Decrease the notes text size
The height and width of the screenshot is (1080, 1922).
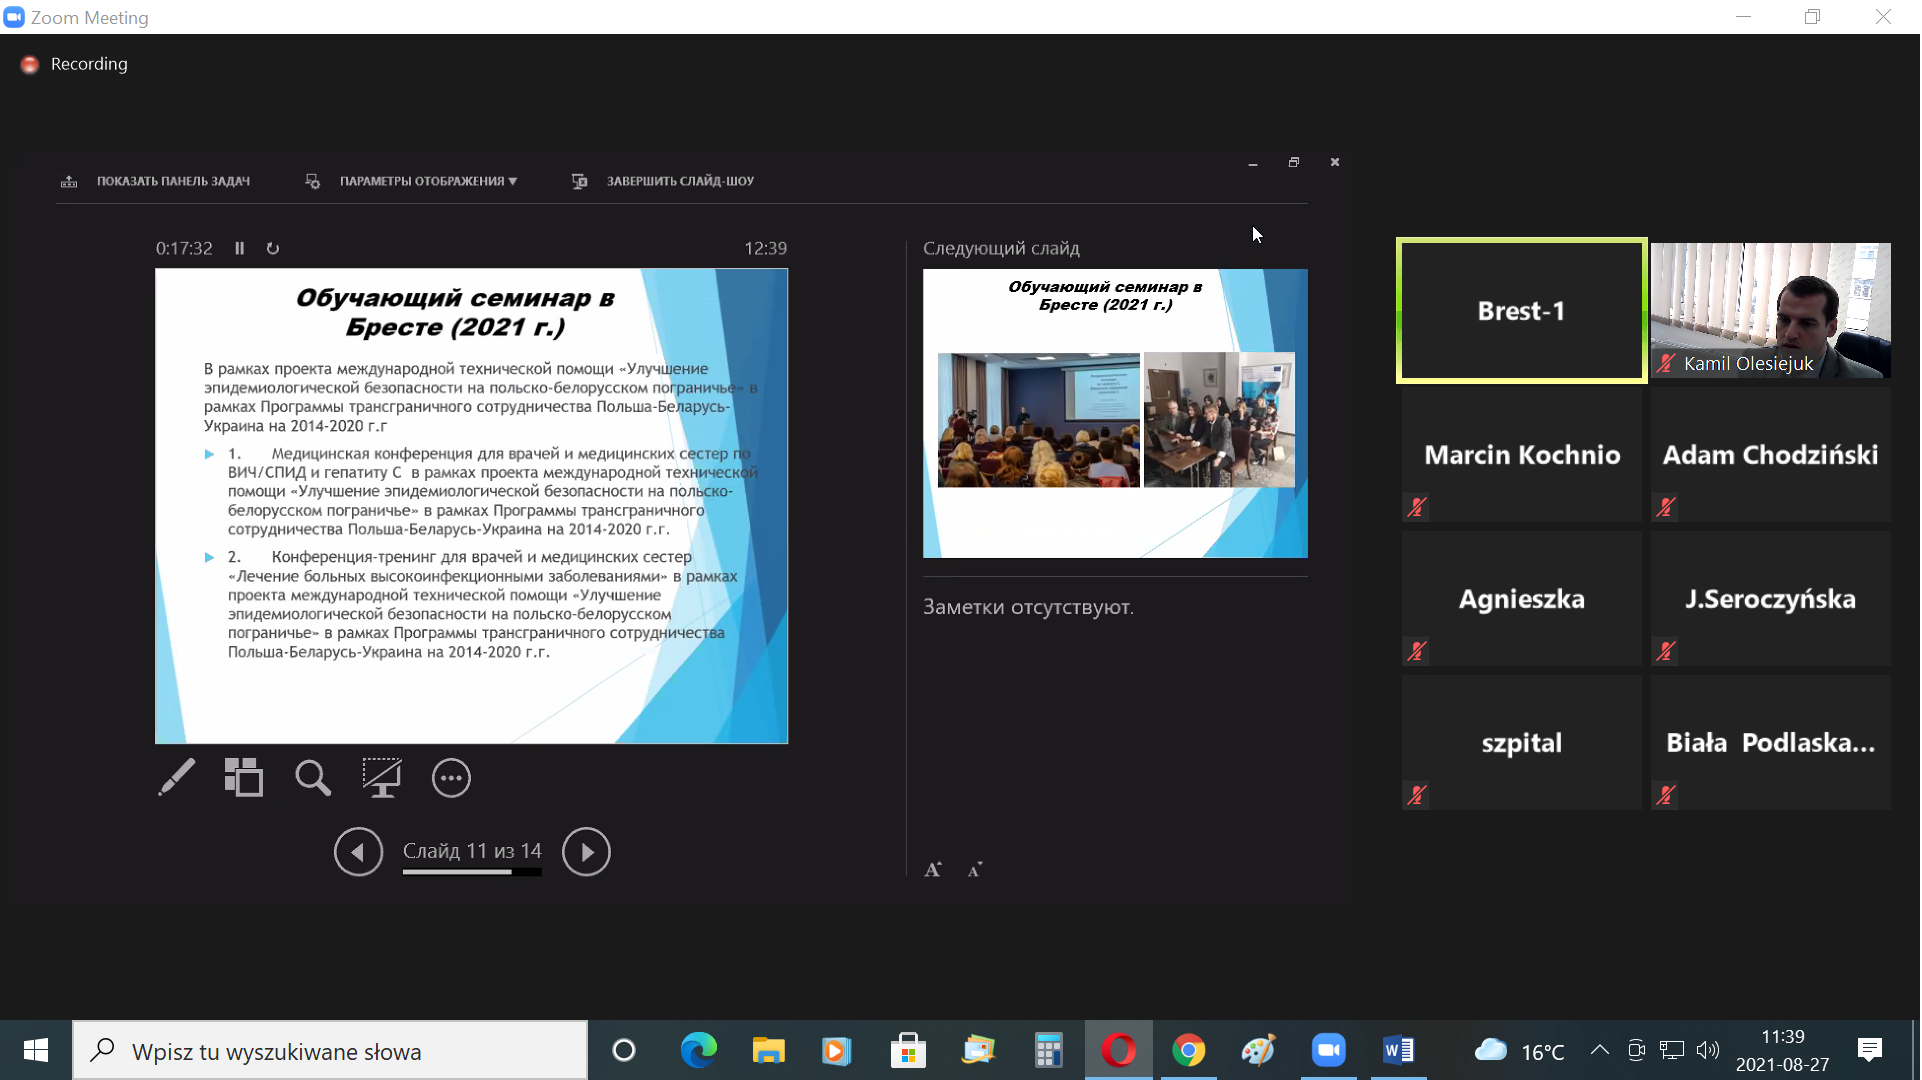975,870
